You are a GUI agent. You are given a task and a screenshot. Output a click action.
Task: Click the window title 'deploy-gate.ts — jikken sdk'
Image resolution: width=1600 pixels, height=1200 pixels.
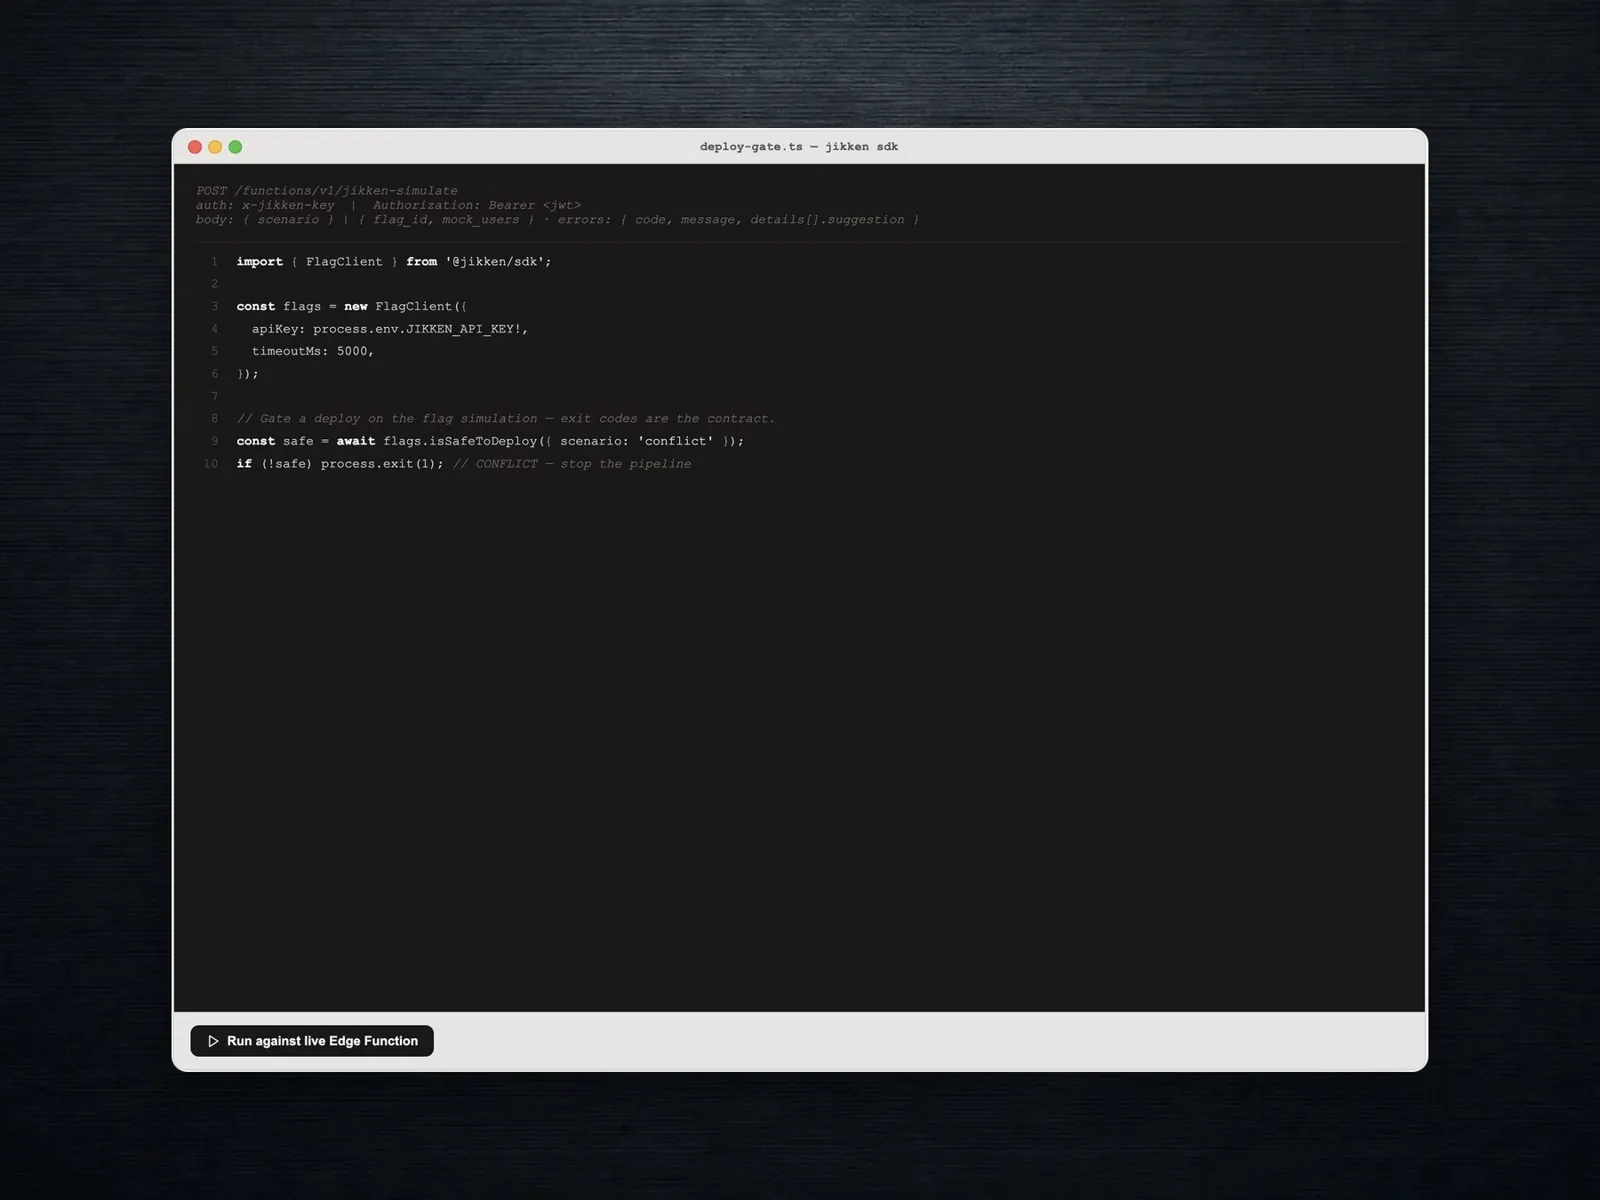click(x=799, y=147)
